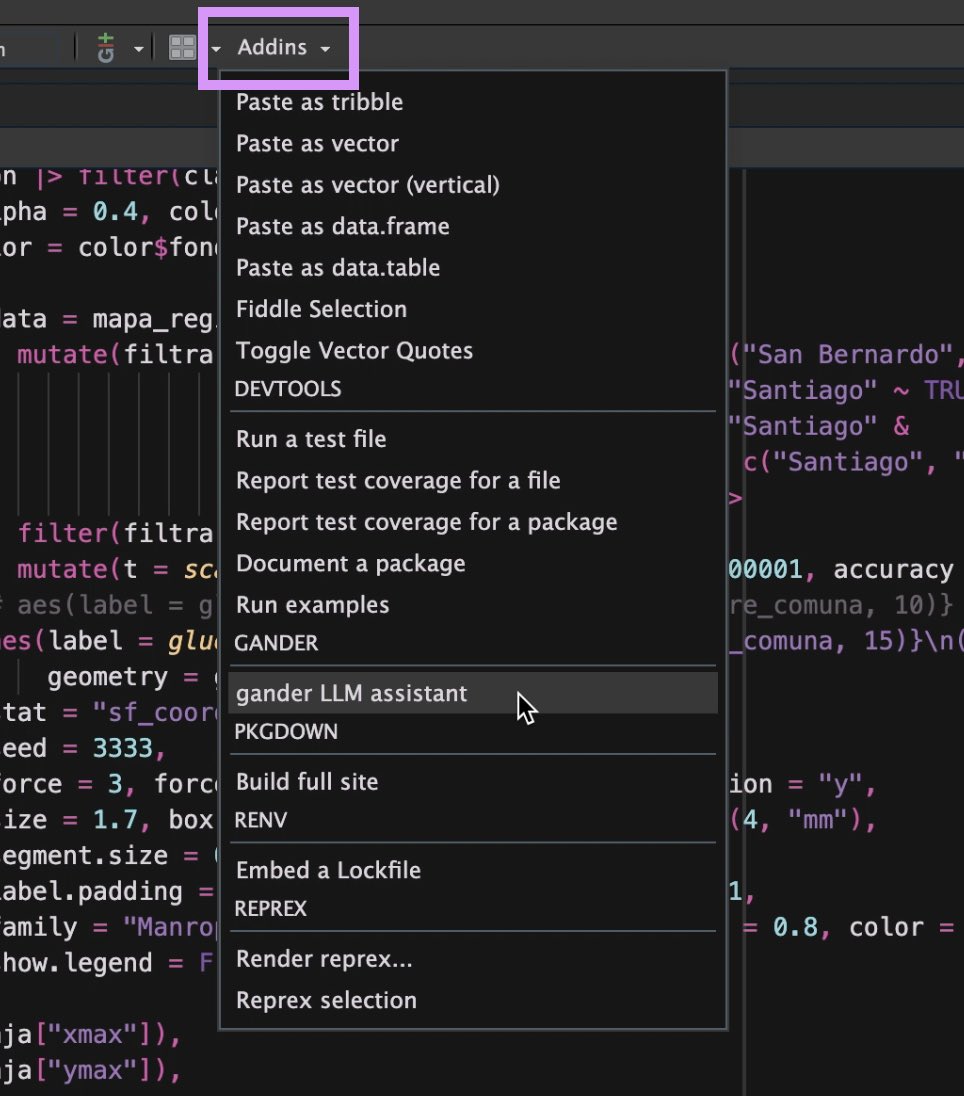
Task: Select Paste as vector (vertical)
Action: click(367, 185)
